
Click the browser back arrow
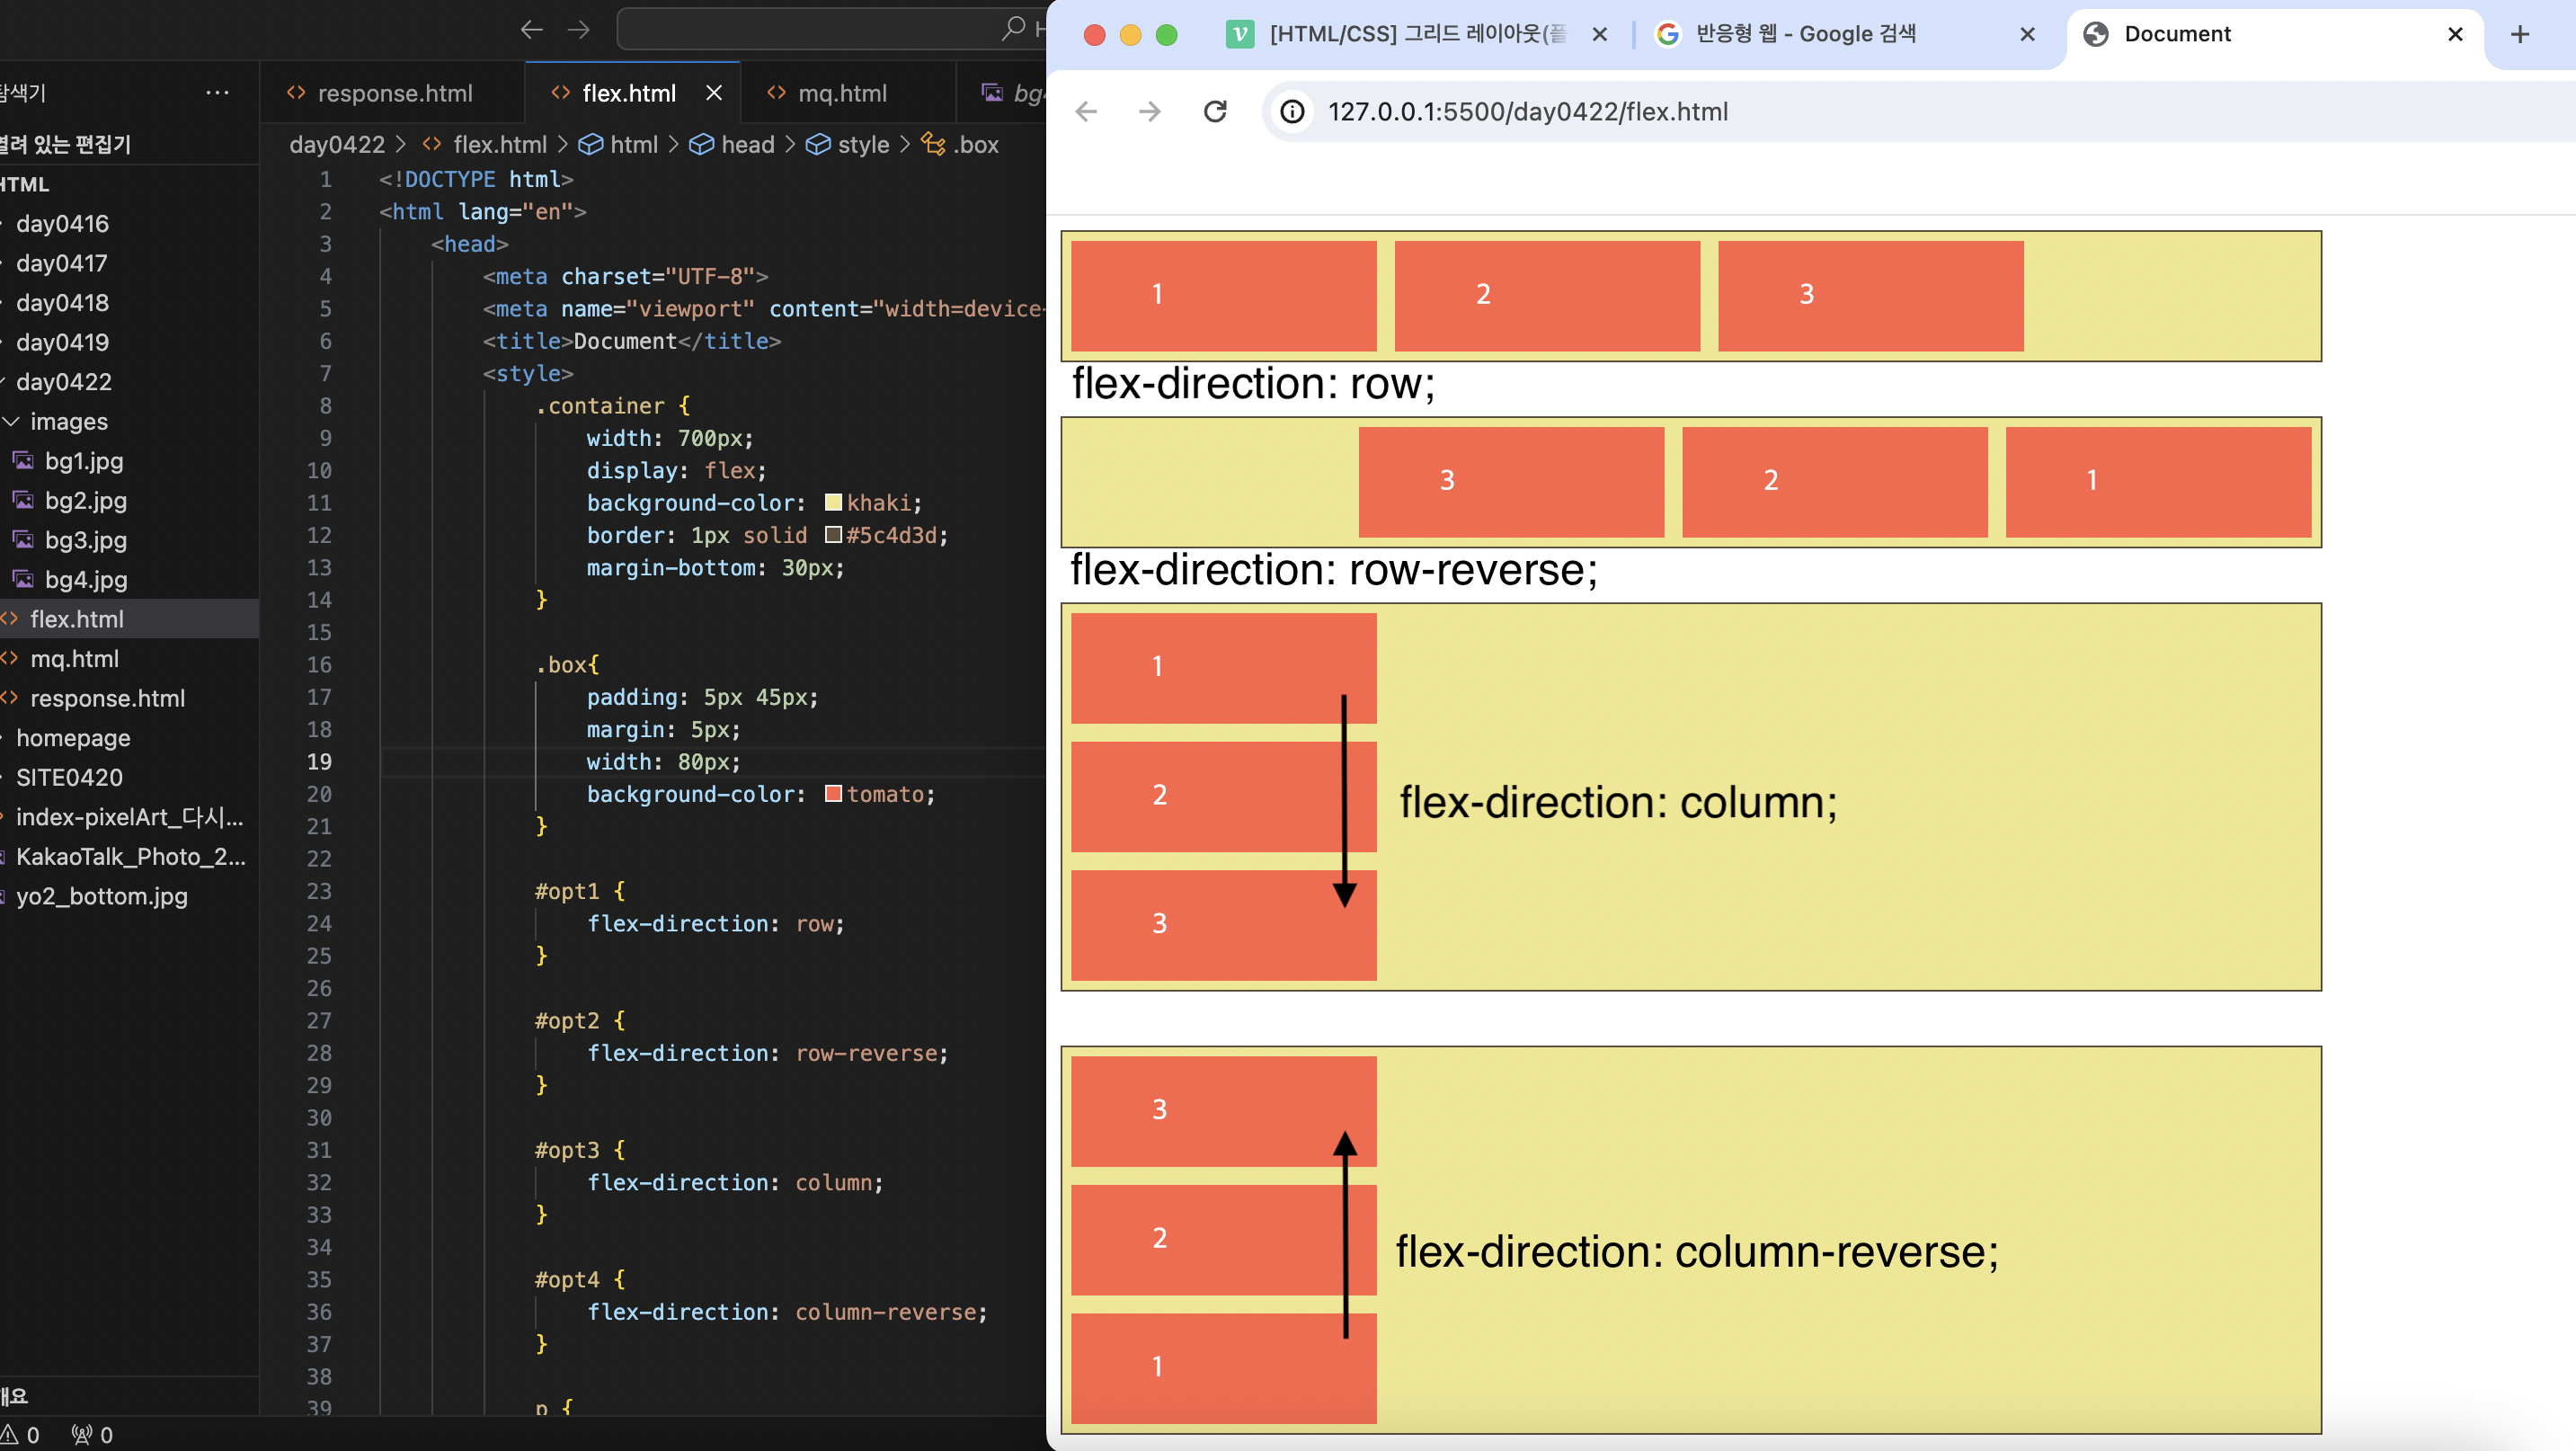pyautogui.click(x=1086, y=111)
